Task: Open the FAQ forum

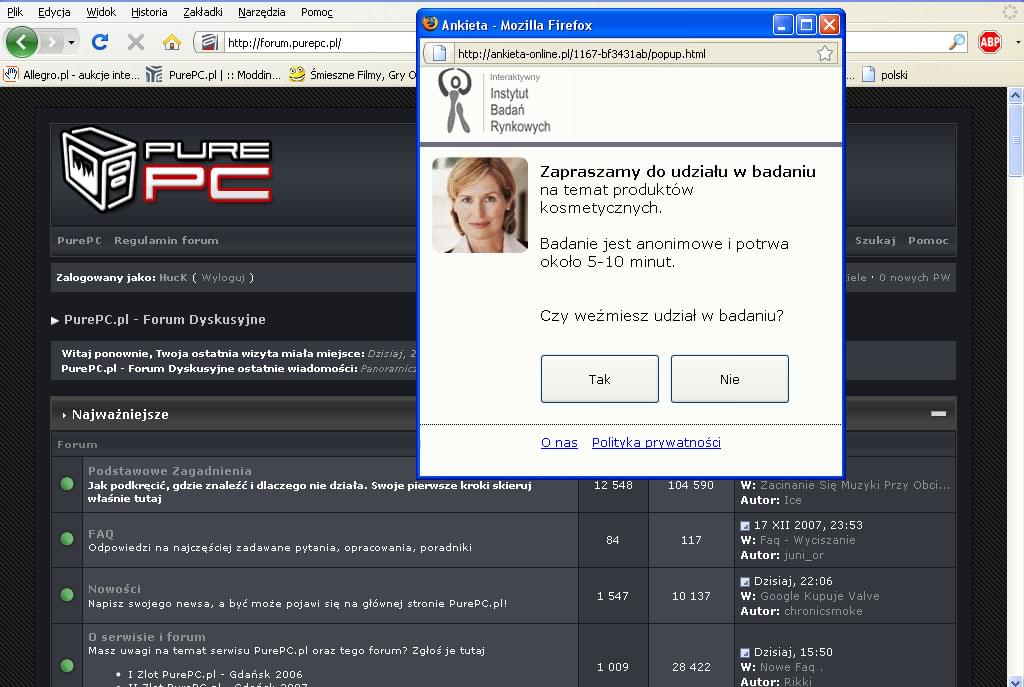Action: pyautogui.click(x=101, y=534)
